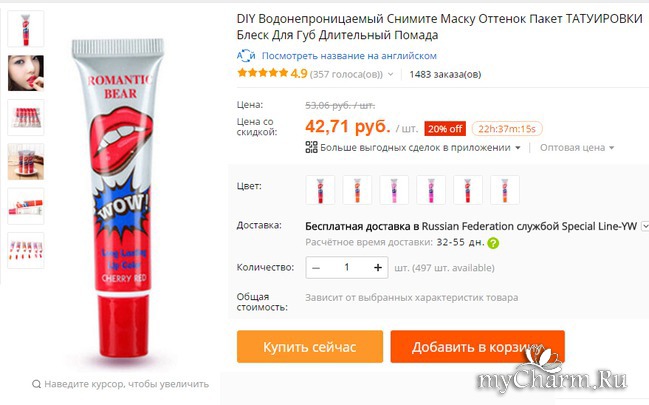Select the top single tube thumbnail
The width and height of the screenshot is (649, 405).
pyautogui.click(x=26, y=29)
